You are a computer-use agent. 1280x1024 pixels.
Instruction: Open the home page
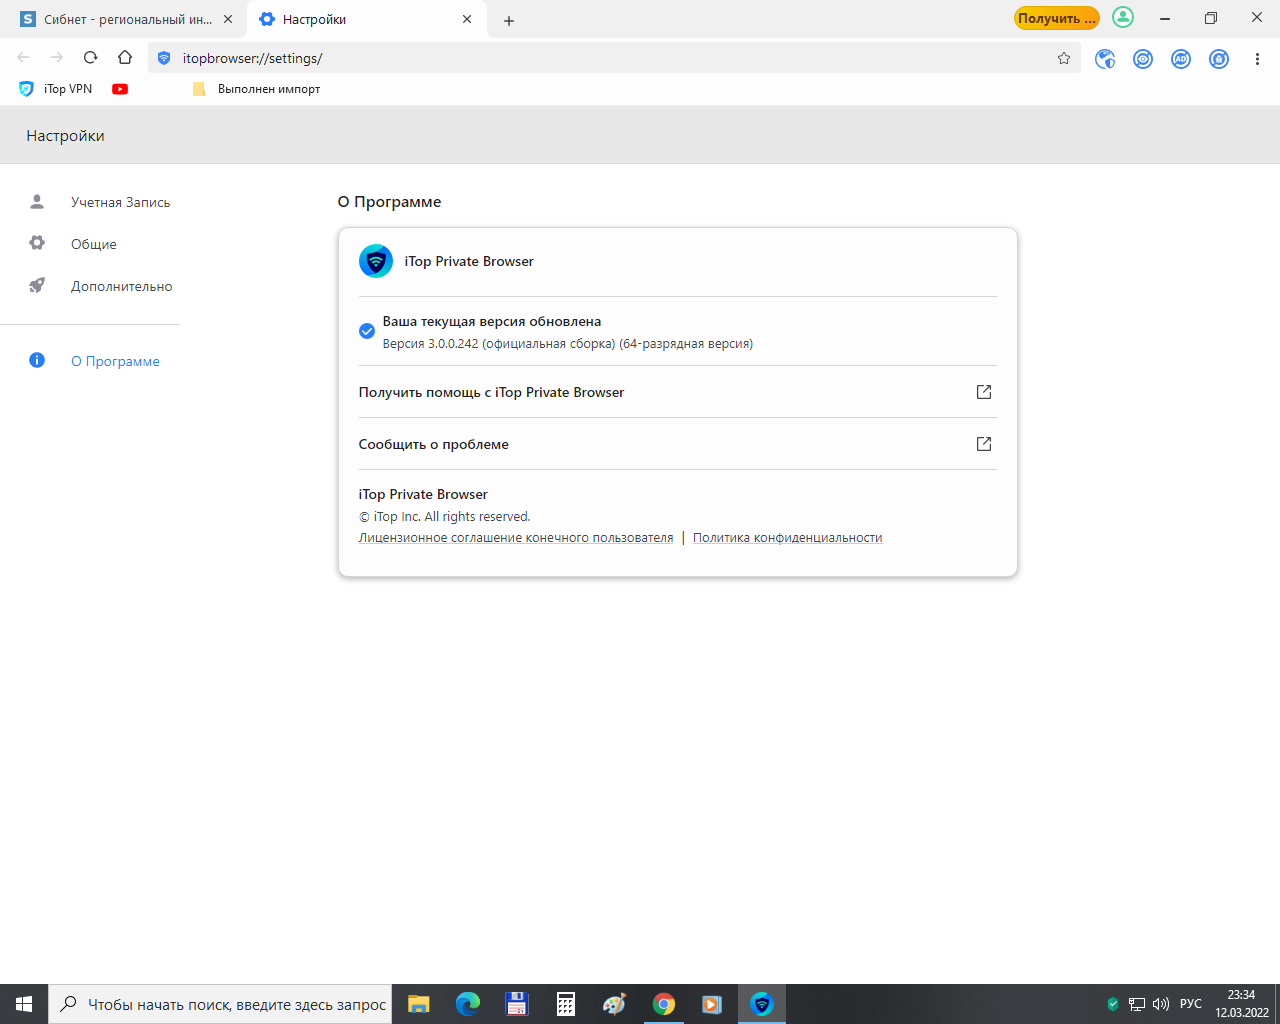(125, 58)
